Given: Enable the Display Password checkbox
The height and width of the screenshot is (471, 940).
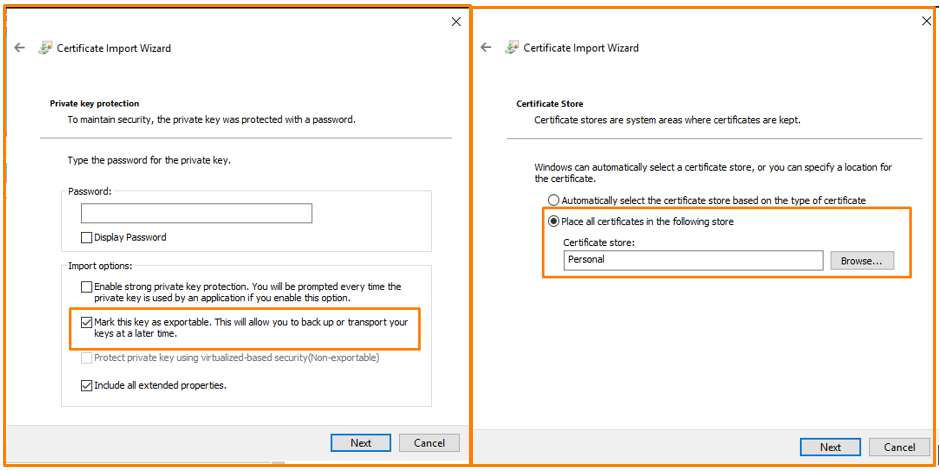Looking at the screenshot, I should [87, 237].
